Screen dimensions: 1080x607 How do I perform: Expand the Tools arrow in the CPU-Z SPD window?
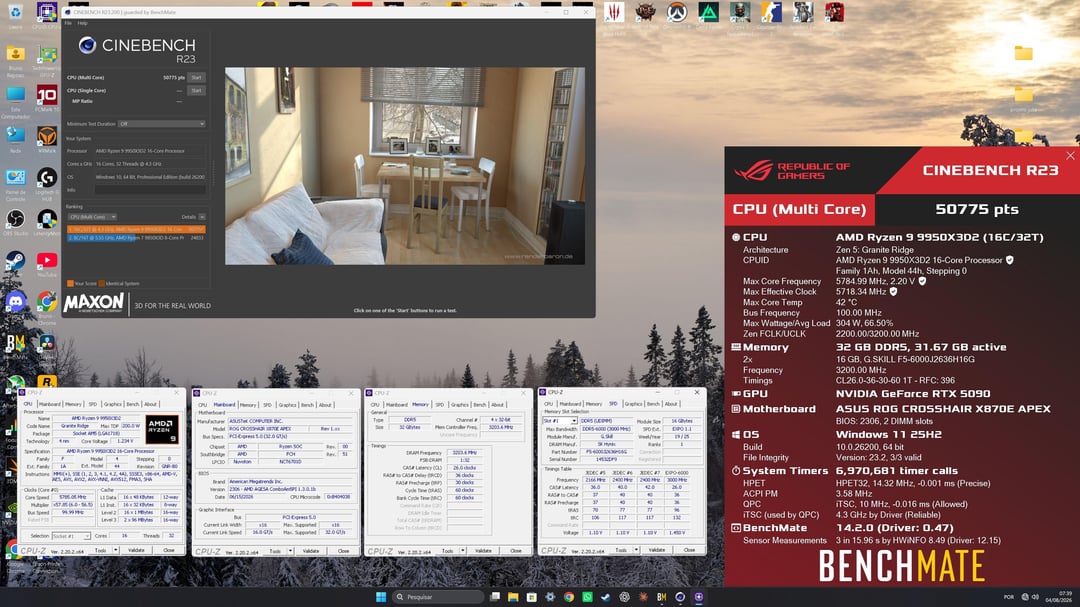point(636,550)
